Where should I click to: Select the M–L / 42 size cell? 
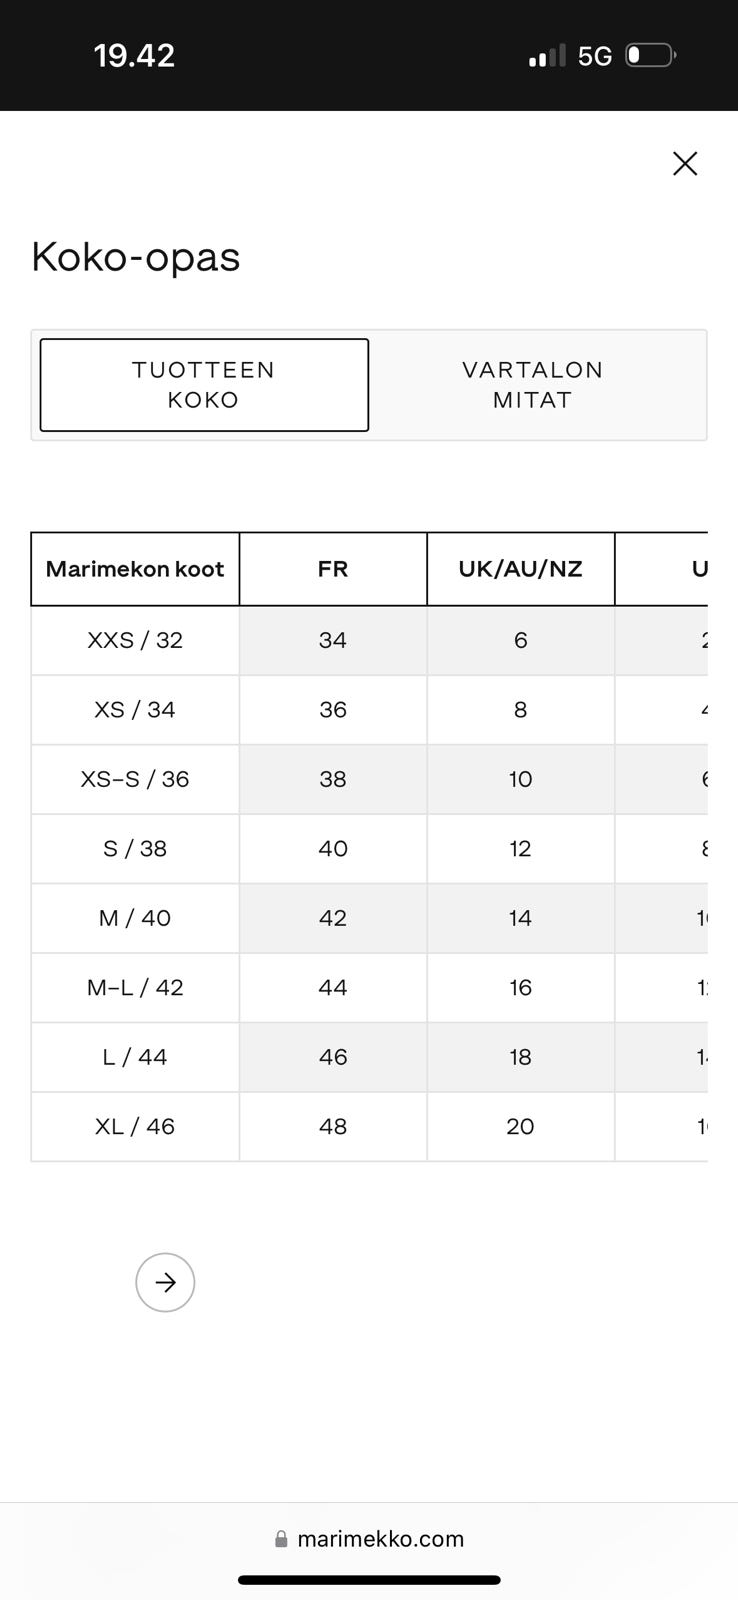tap(135, 987)
